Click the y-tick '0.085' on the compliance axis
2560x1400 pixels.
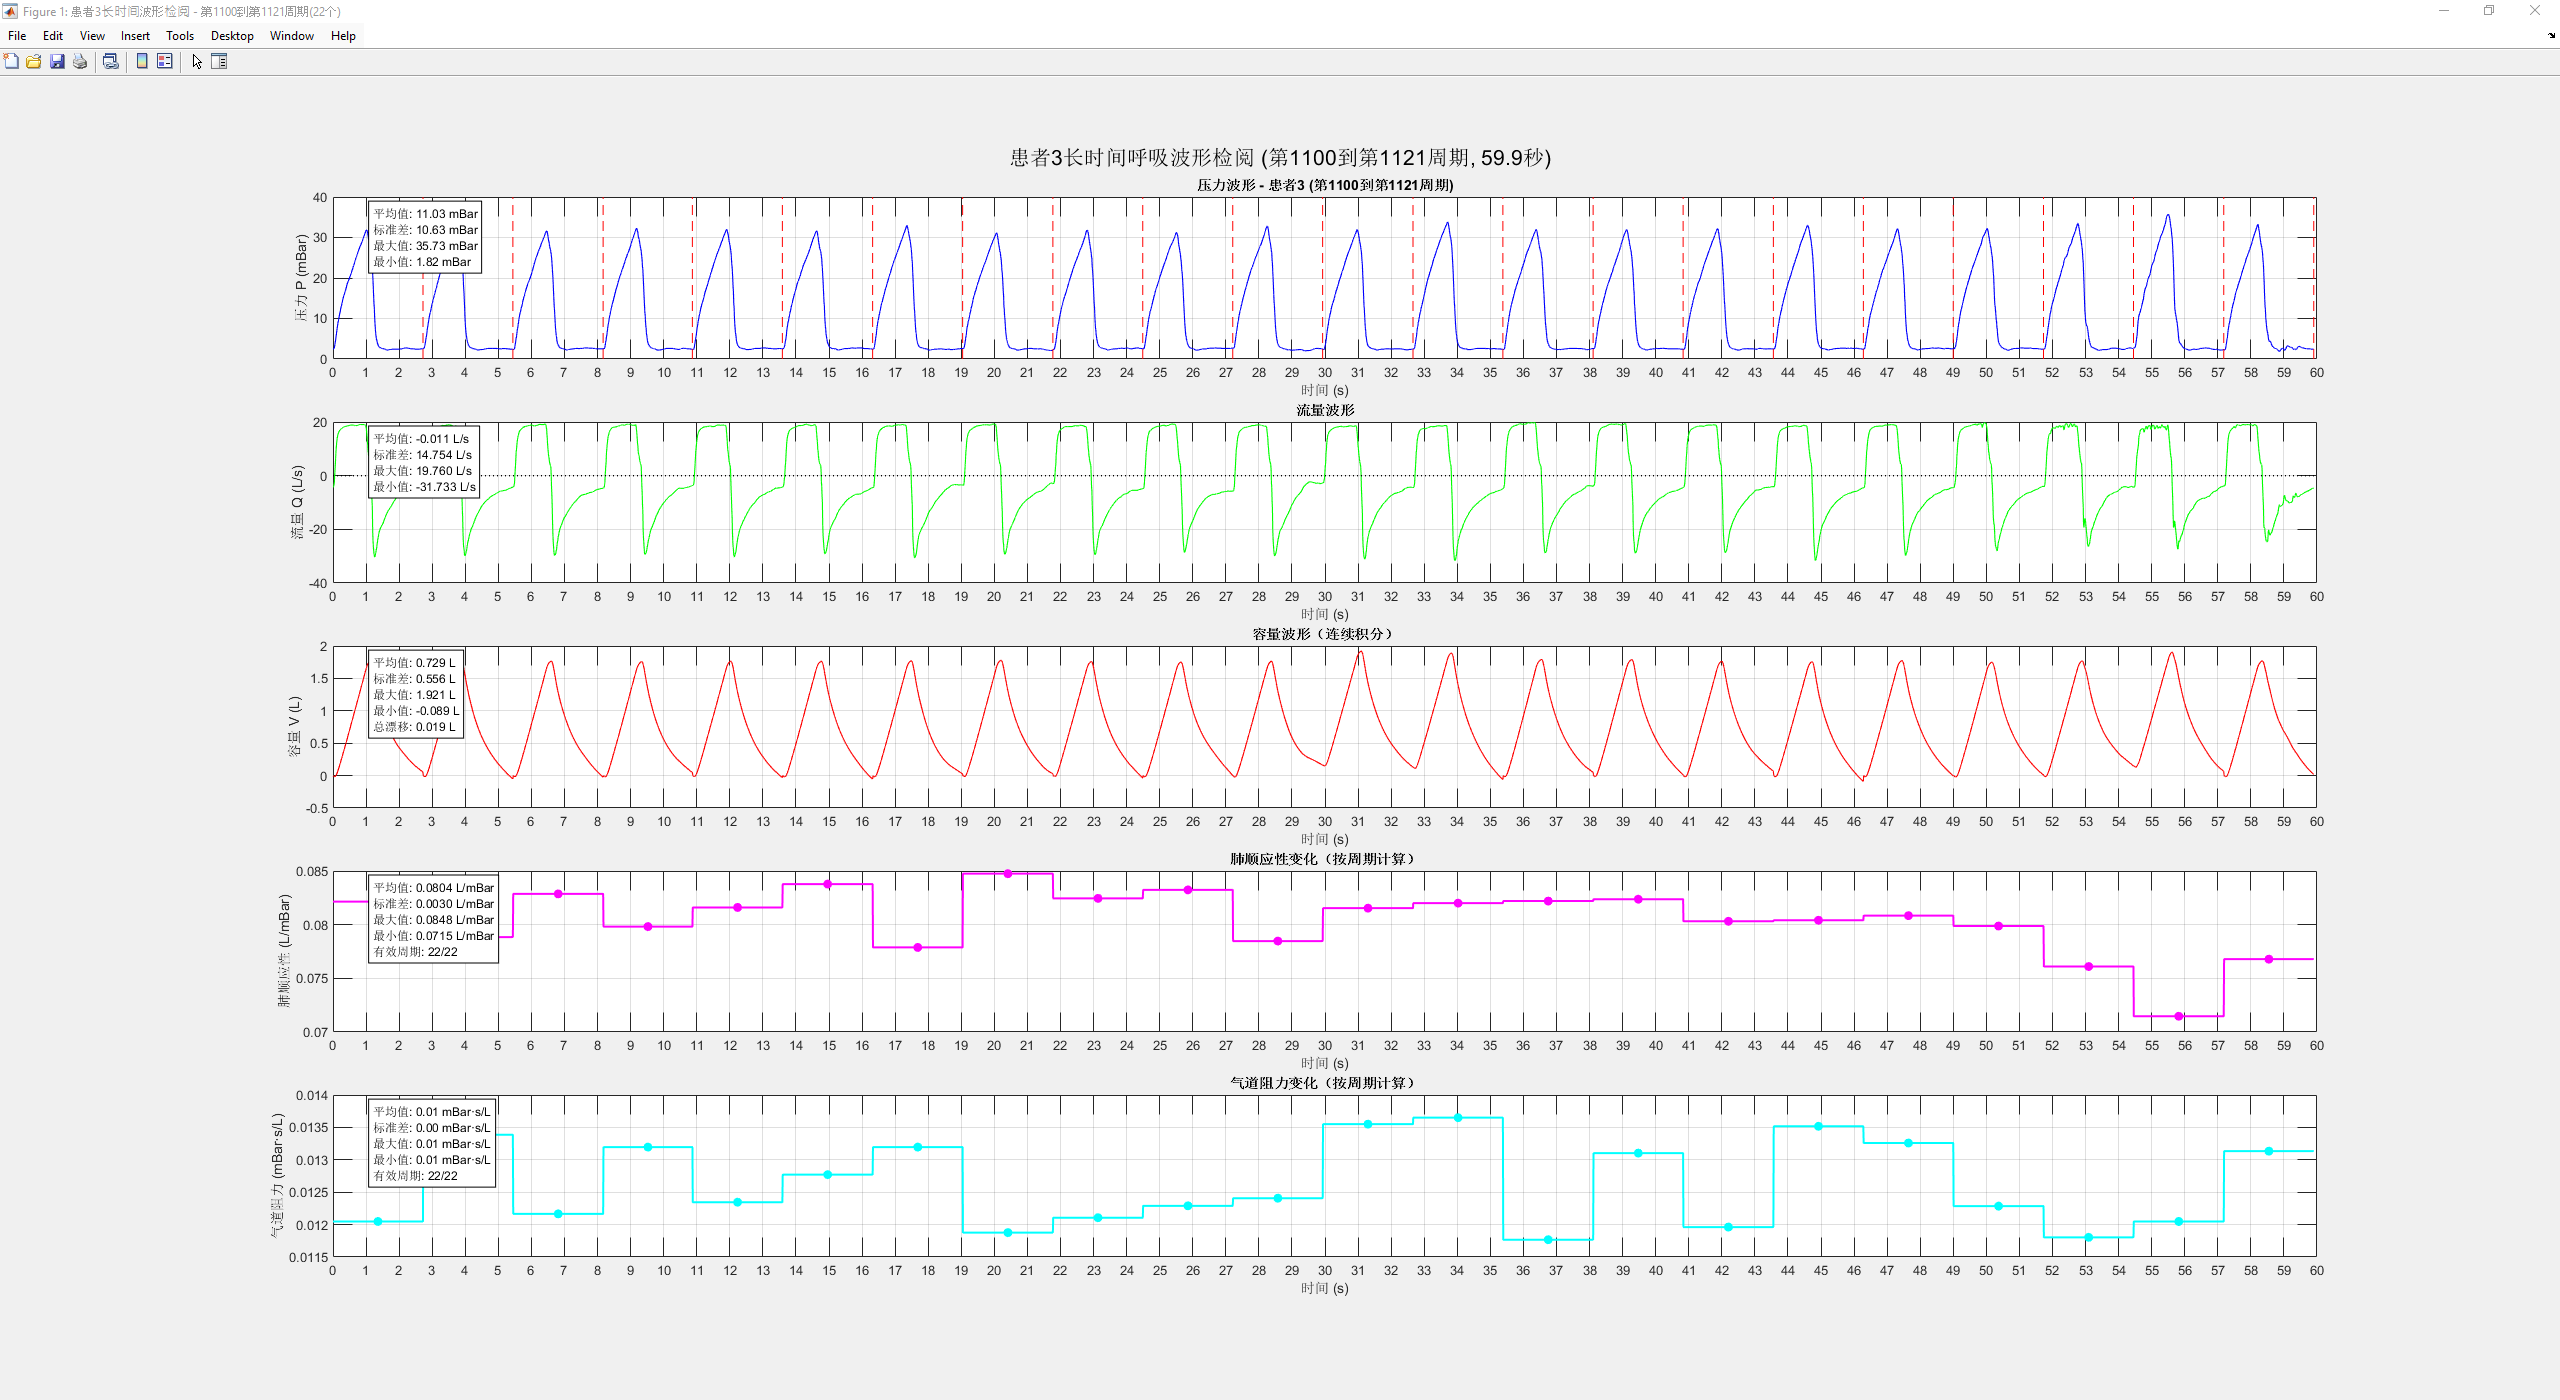pos(312,872)
